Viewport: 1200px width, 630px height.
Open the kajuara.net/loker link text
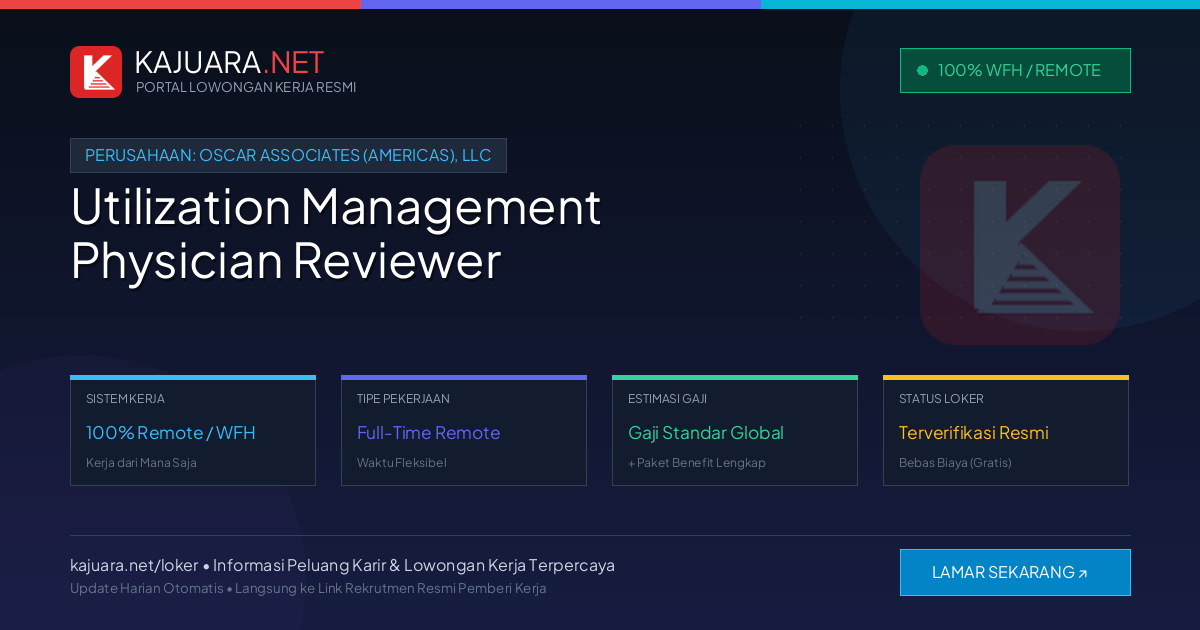tap(134, 565)
